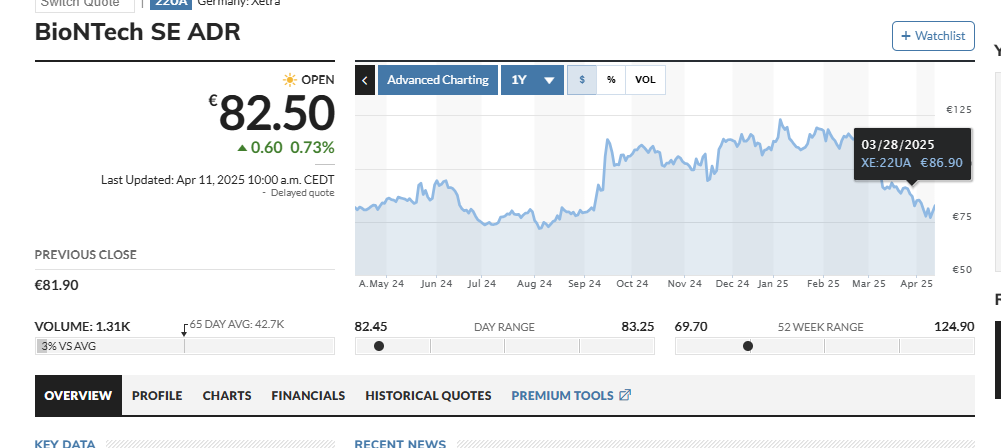The width and height of the screenshot is (1001, 448).
Task: Click the 0.73% change value
Action: [x=312, y=148]
